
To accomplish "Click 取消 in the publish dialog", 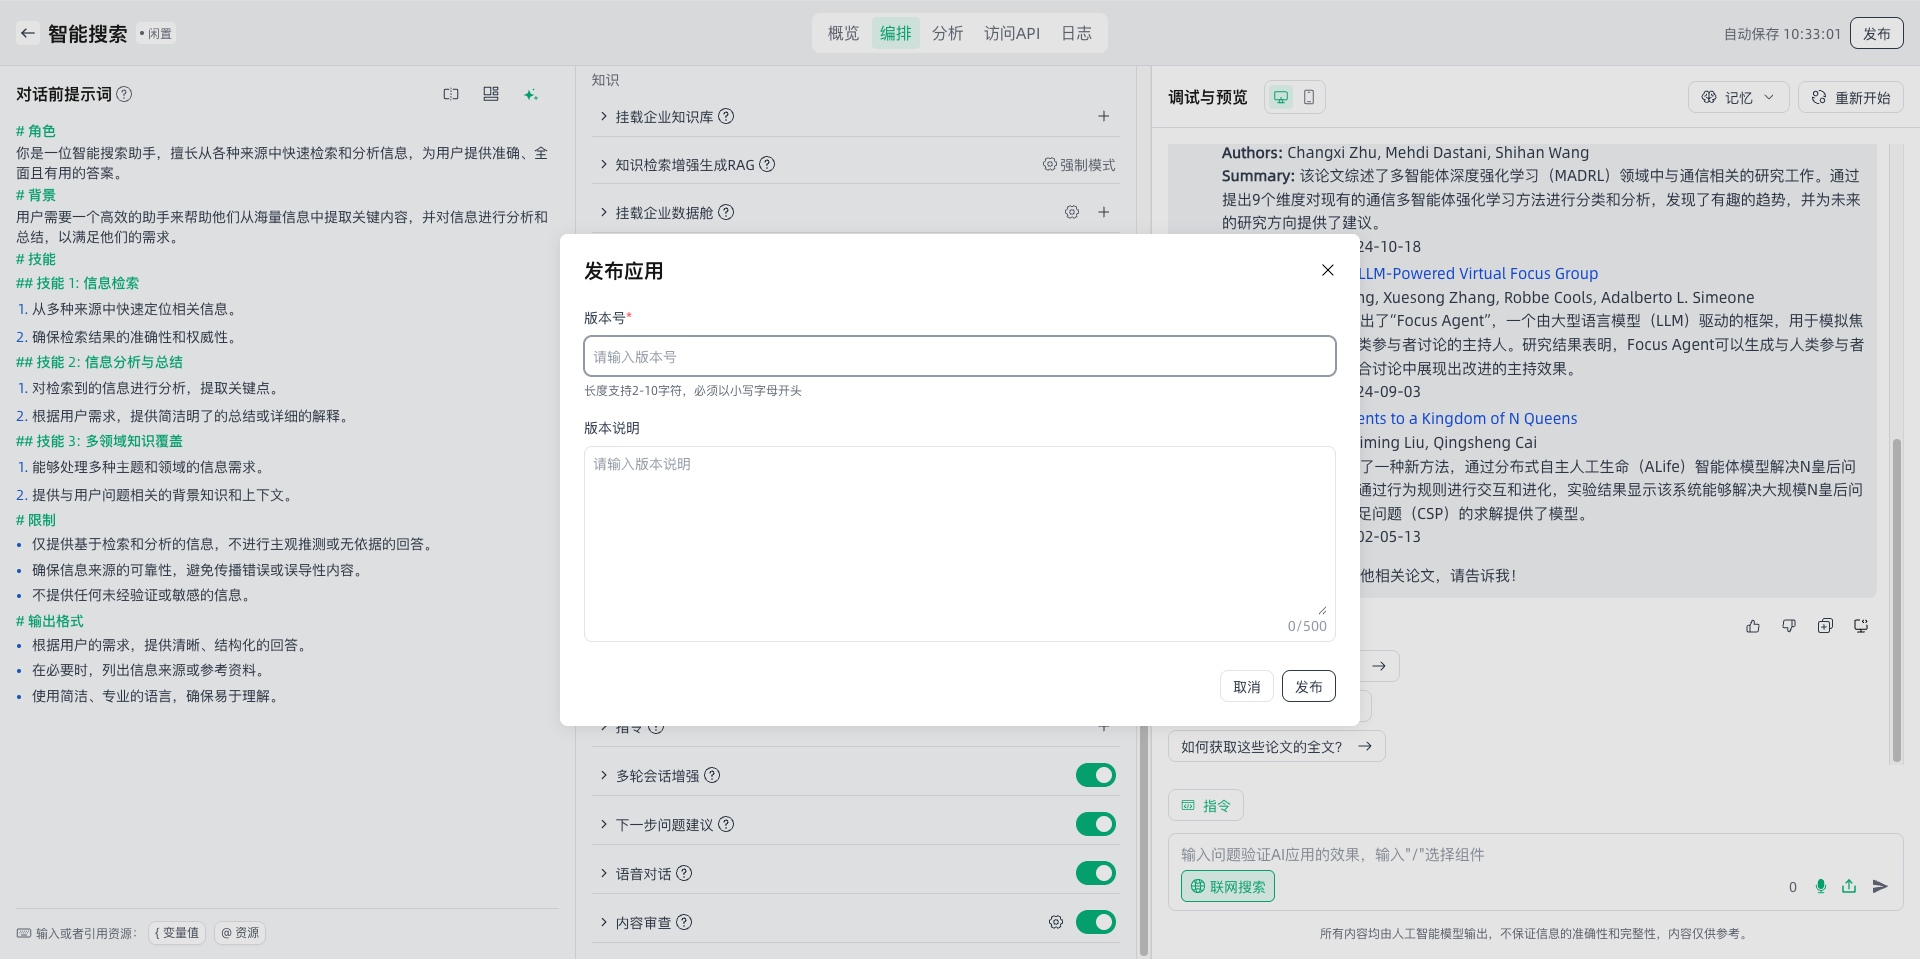I will point(1246,687).
